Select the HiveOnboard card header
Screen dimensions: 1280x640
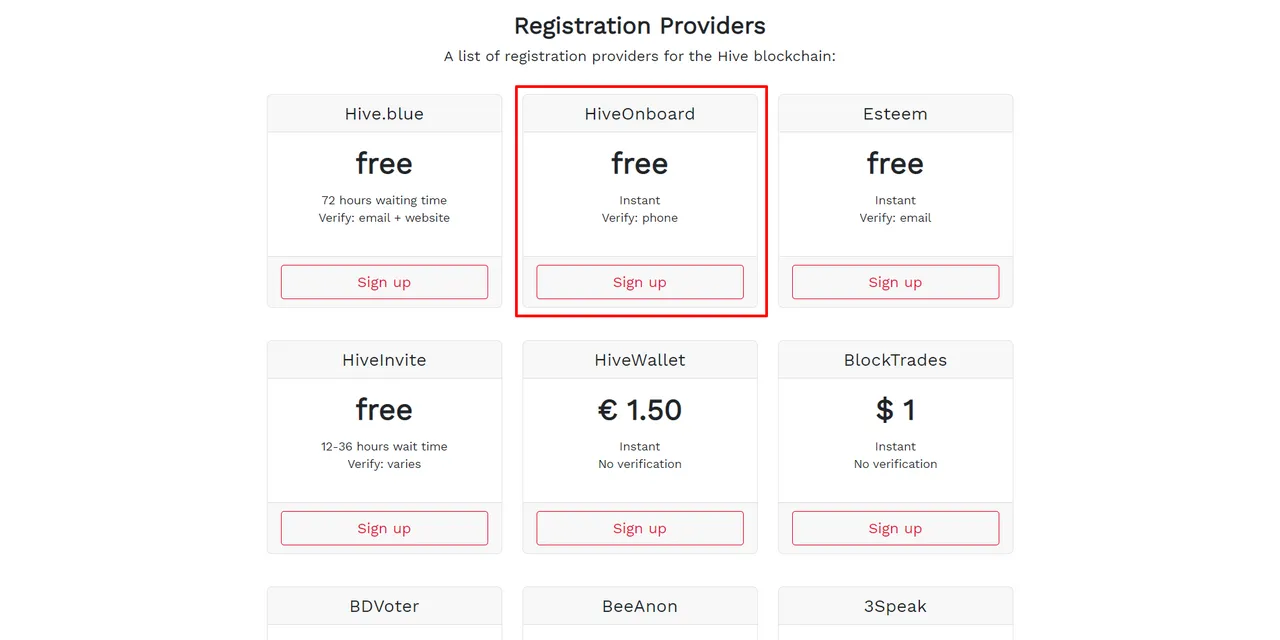pos(640,114)
